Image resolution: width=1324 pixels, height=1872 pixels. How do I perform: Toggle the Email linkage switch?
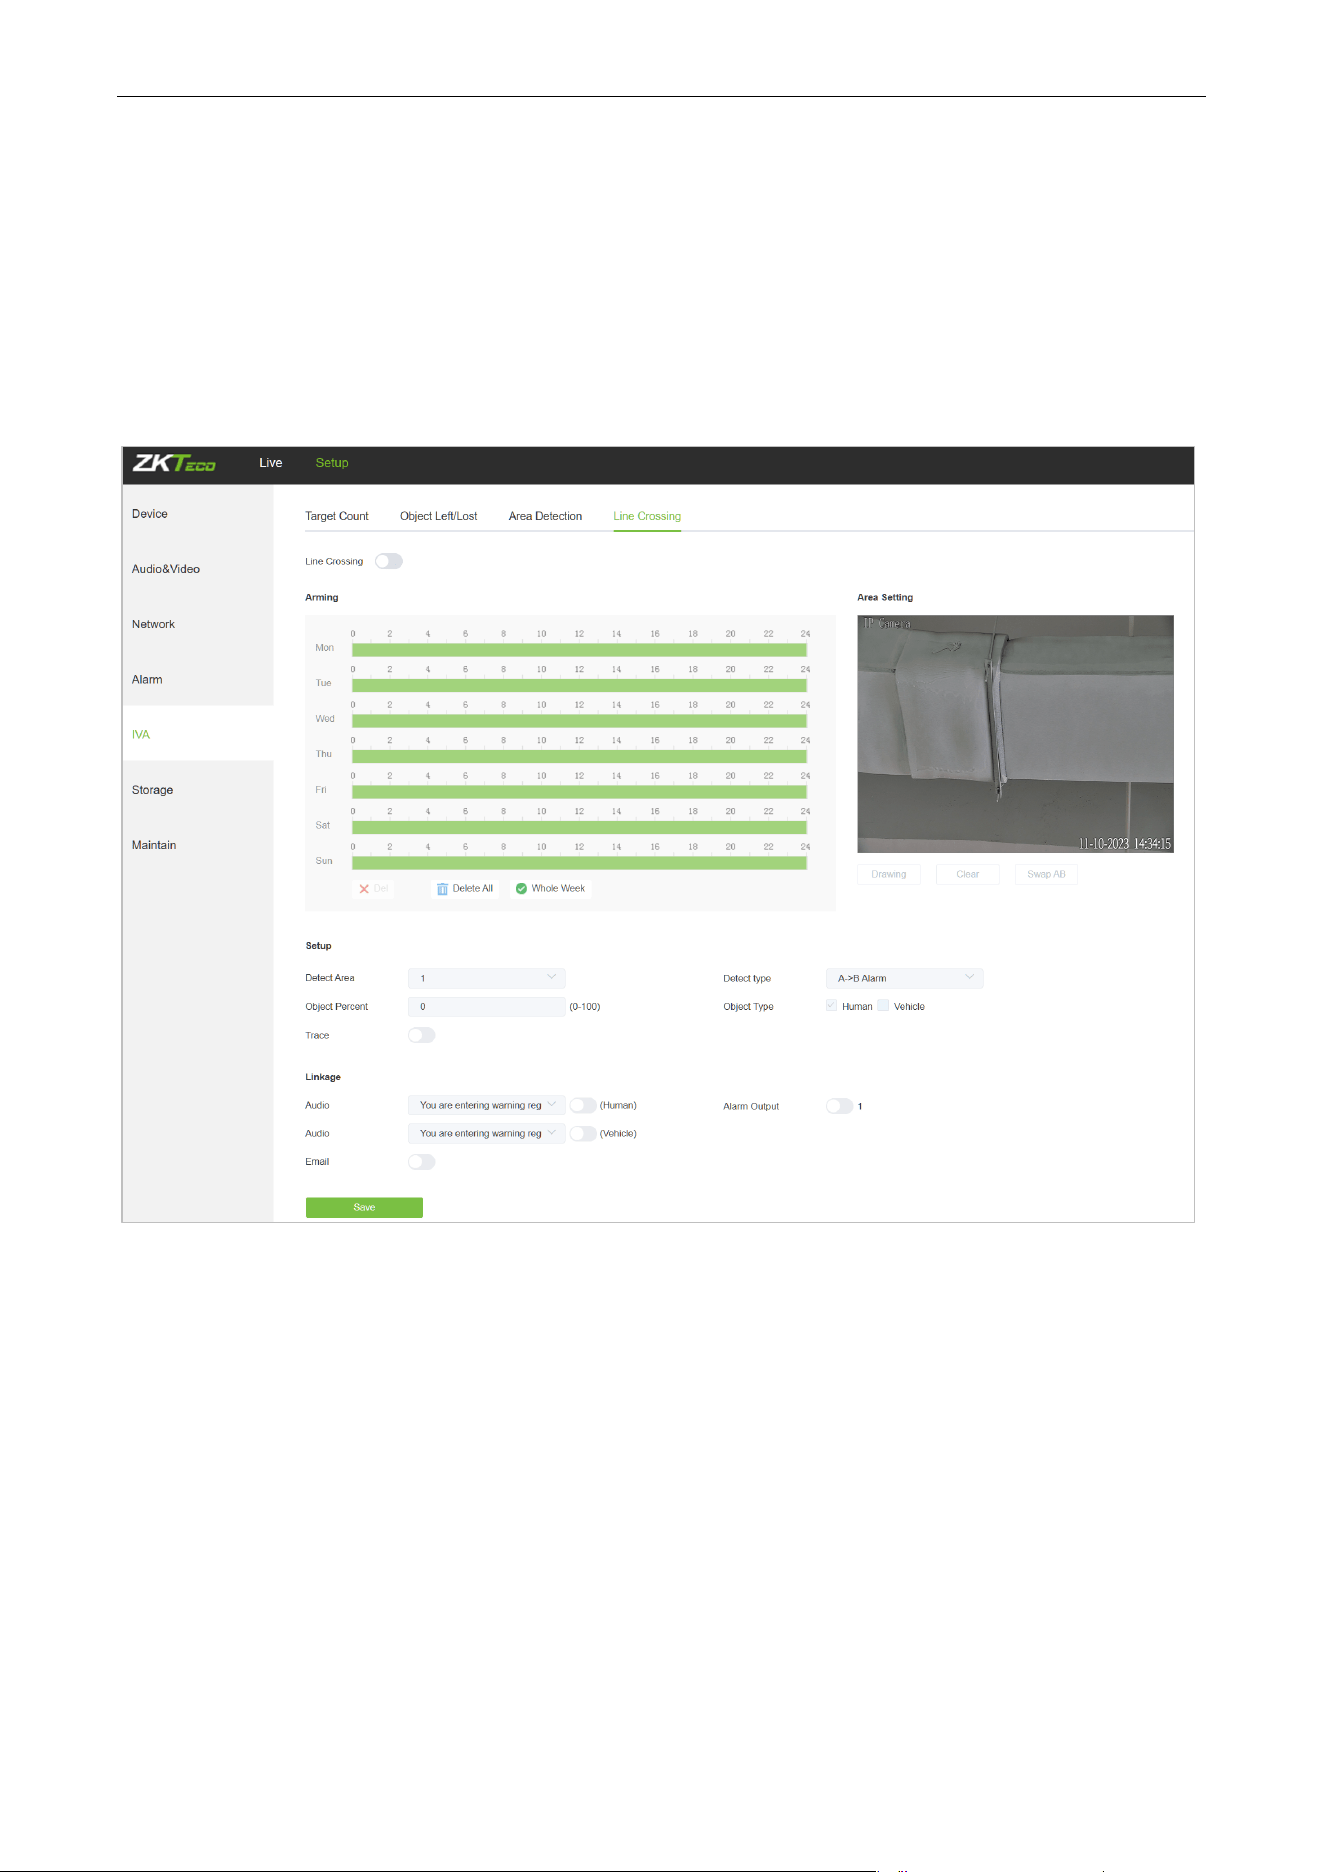(422, 1162)
